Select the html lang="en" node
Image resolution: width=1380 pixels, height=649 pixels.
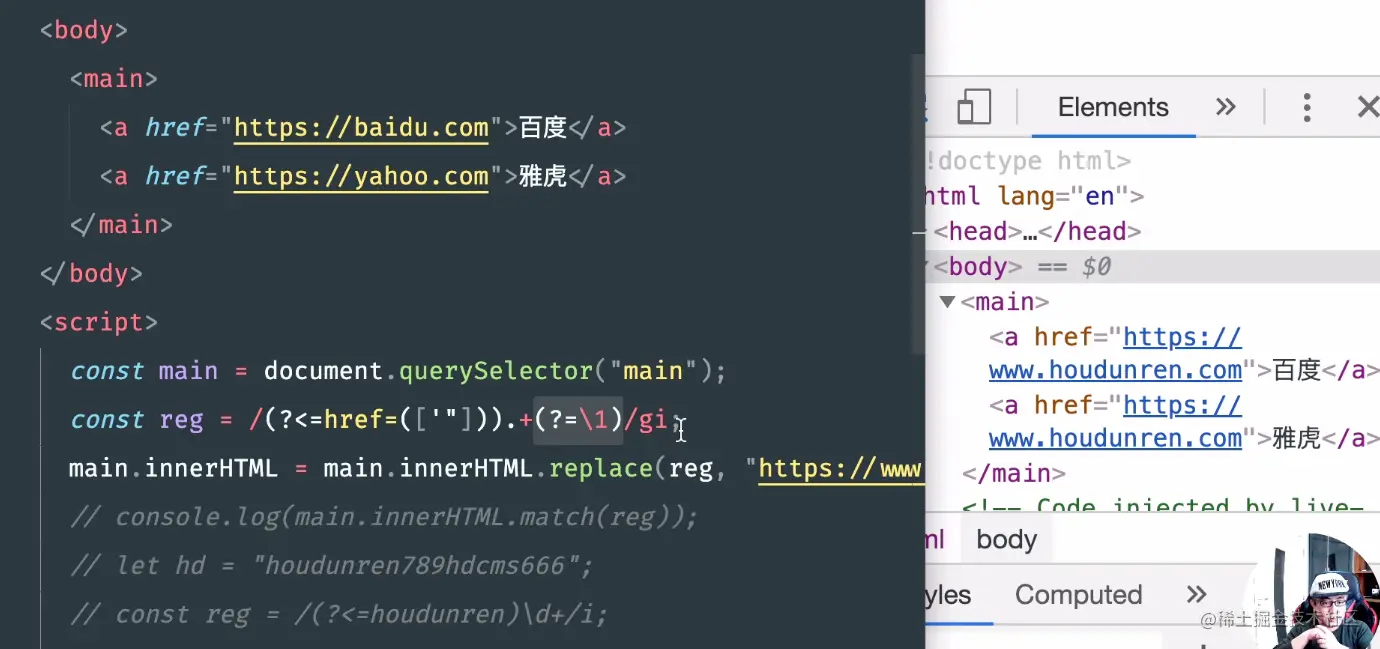point(1034,196)
